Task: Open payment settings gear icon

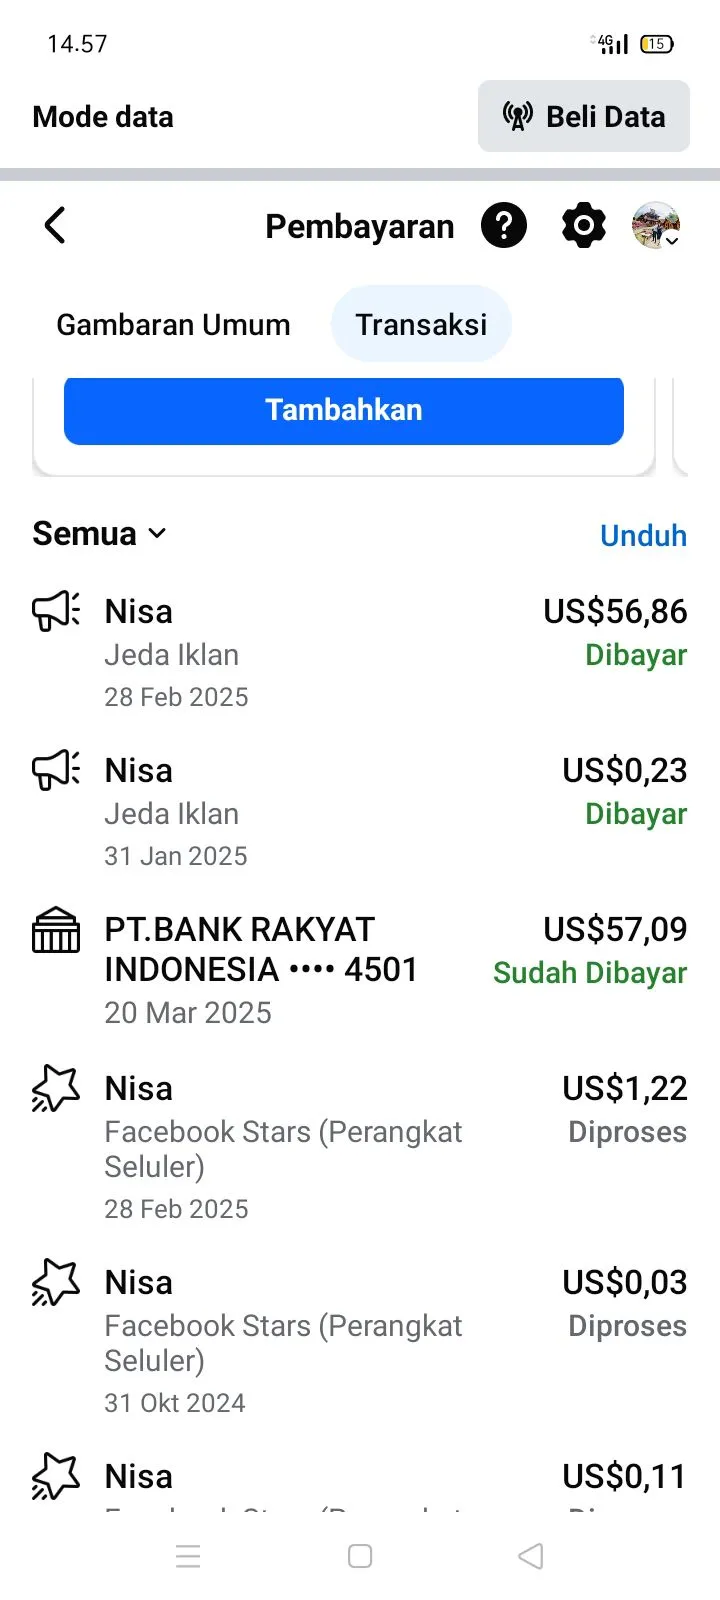Action: [x=584, y=226]
